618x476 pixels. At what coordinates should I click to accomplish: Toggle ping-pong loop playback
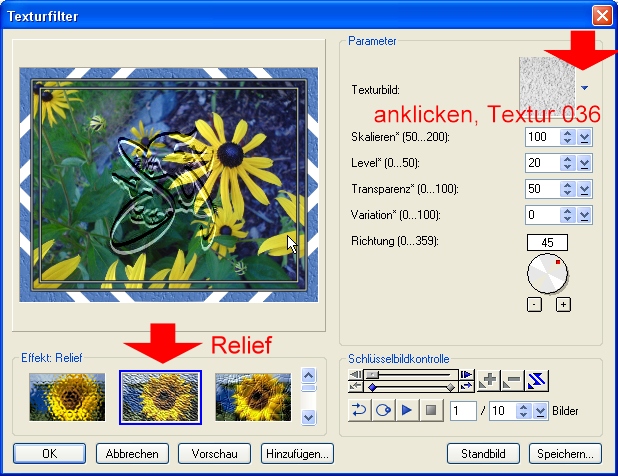359,410
